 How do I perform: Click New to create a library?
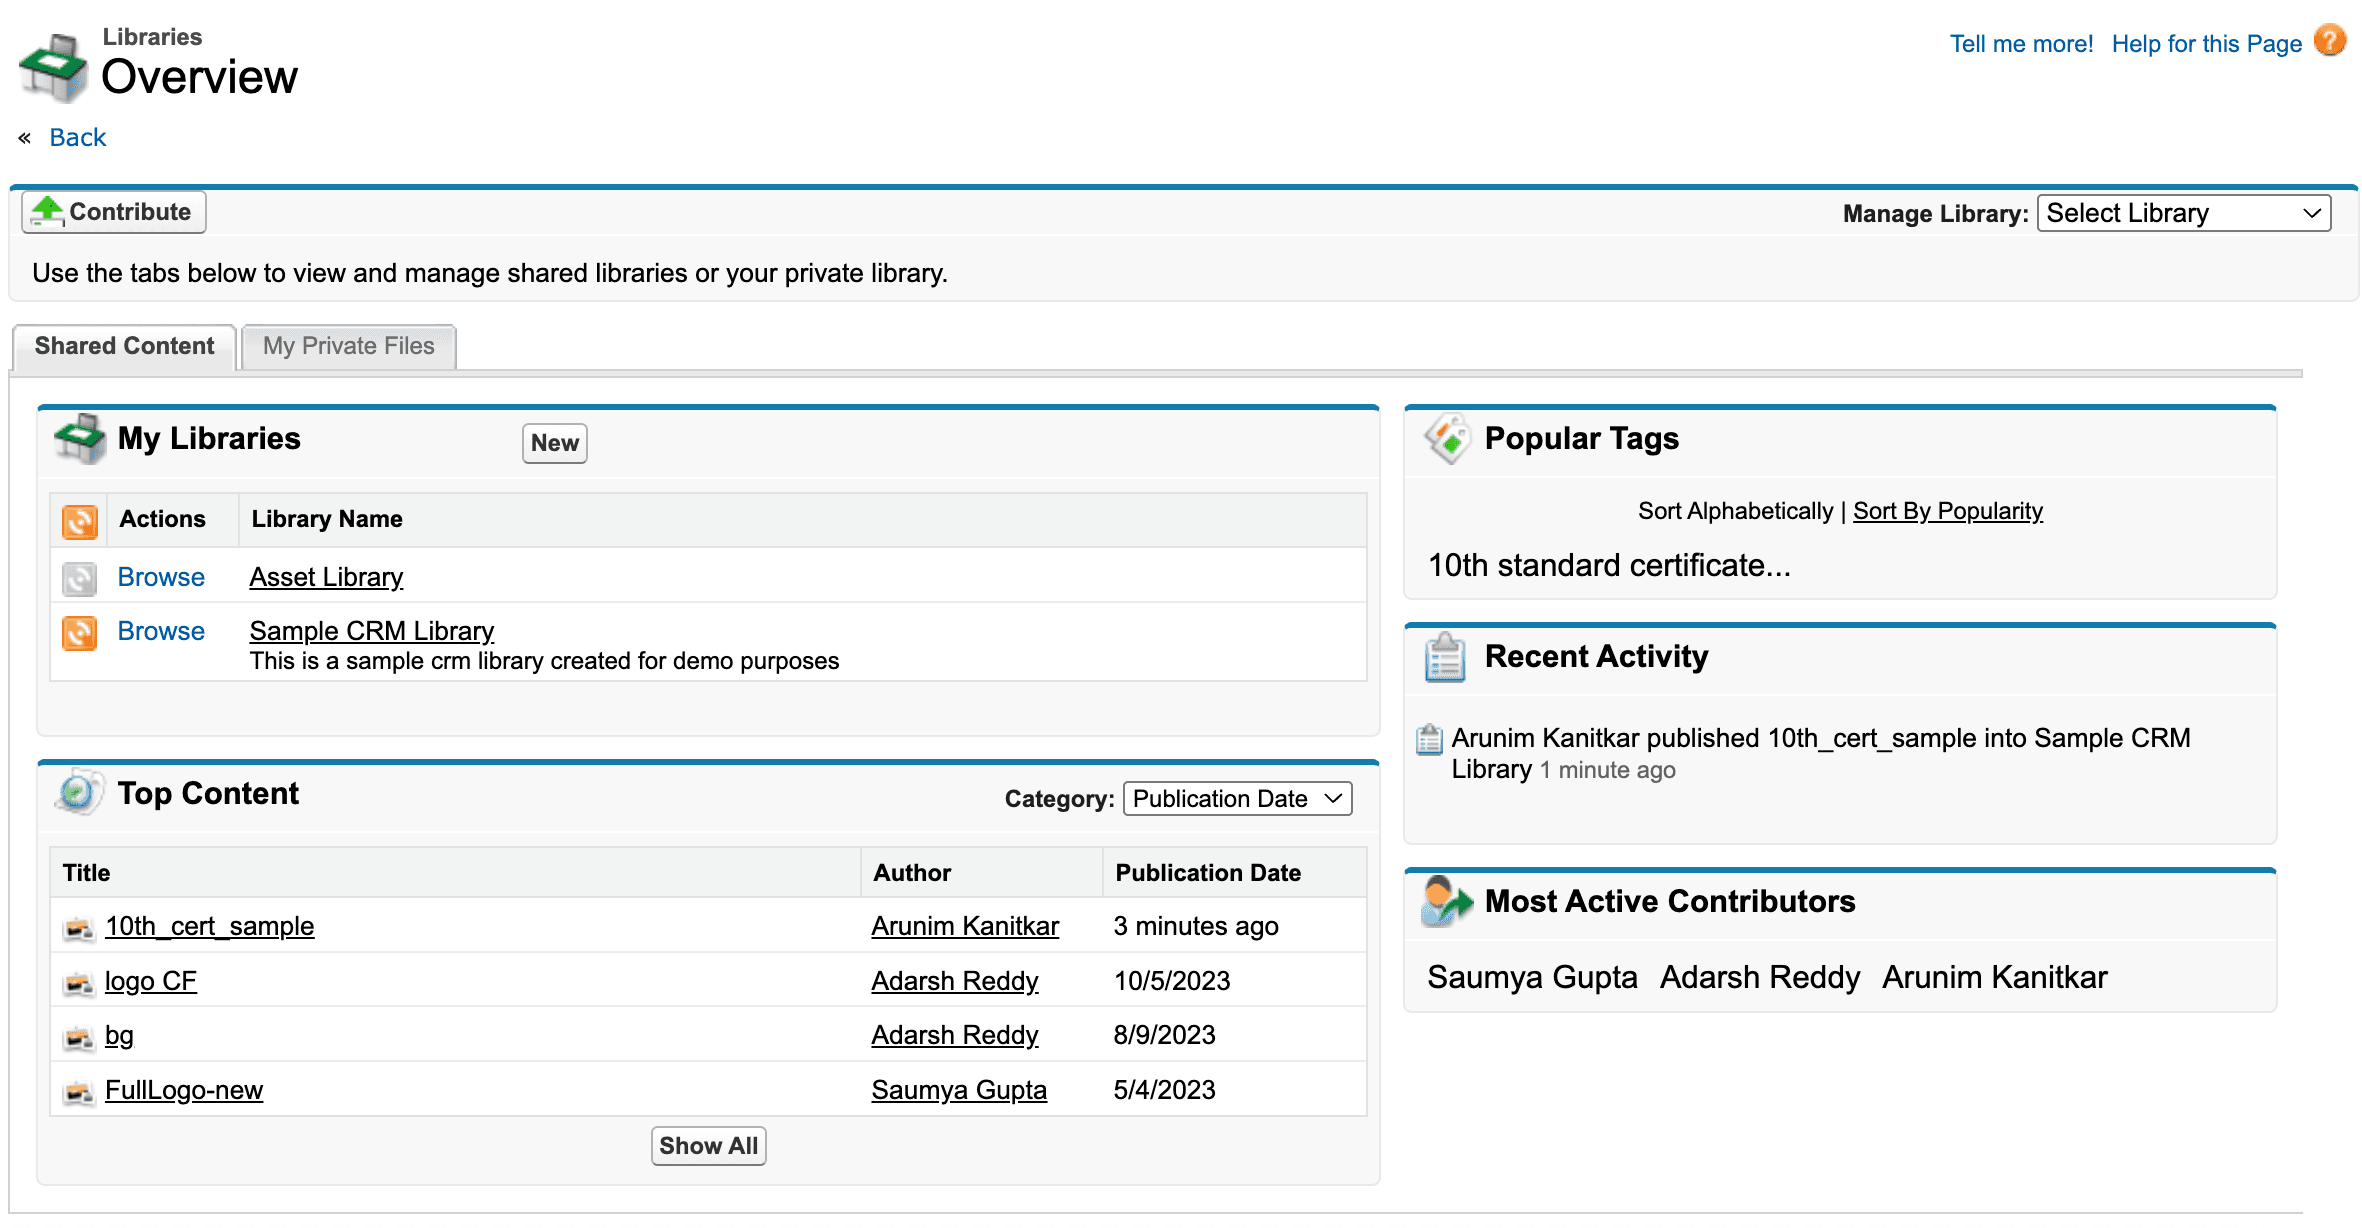(553, 443)
